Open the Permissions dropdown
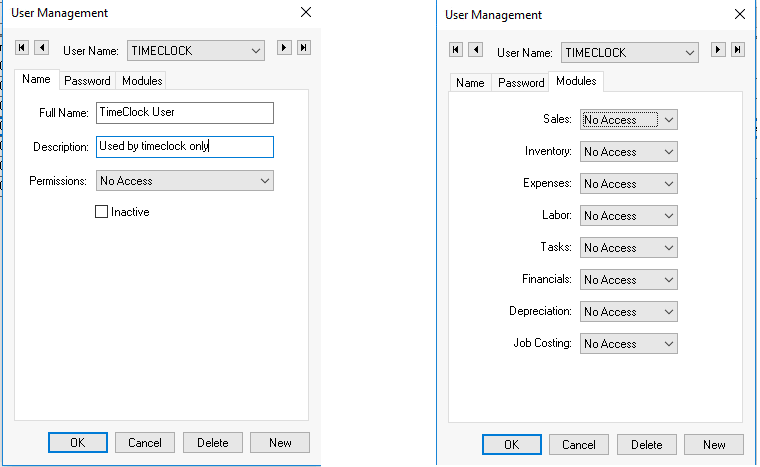Screen dimensions: 760x467 [x=185, y=181]
